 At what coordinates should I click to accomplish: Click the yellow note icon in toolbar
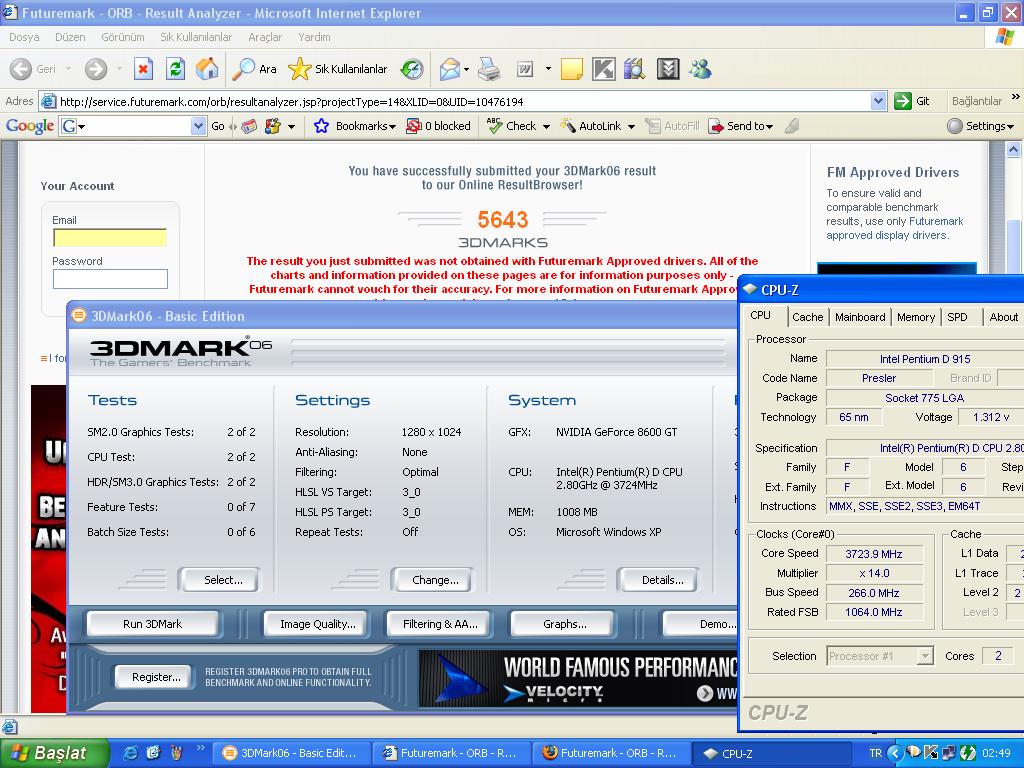tap(571, 69)
